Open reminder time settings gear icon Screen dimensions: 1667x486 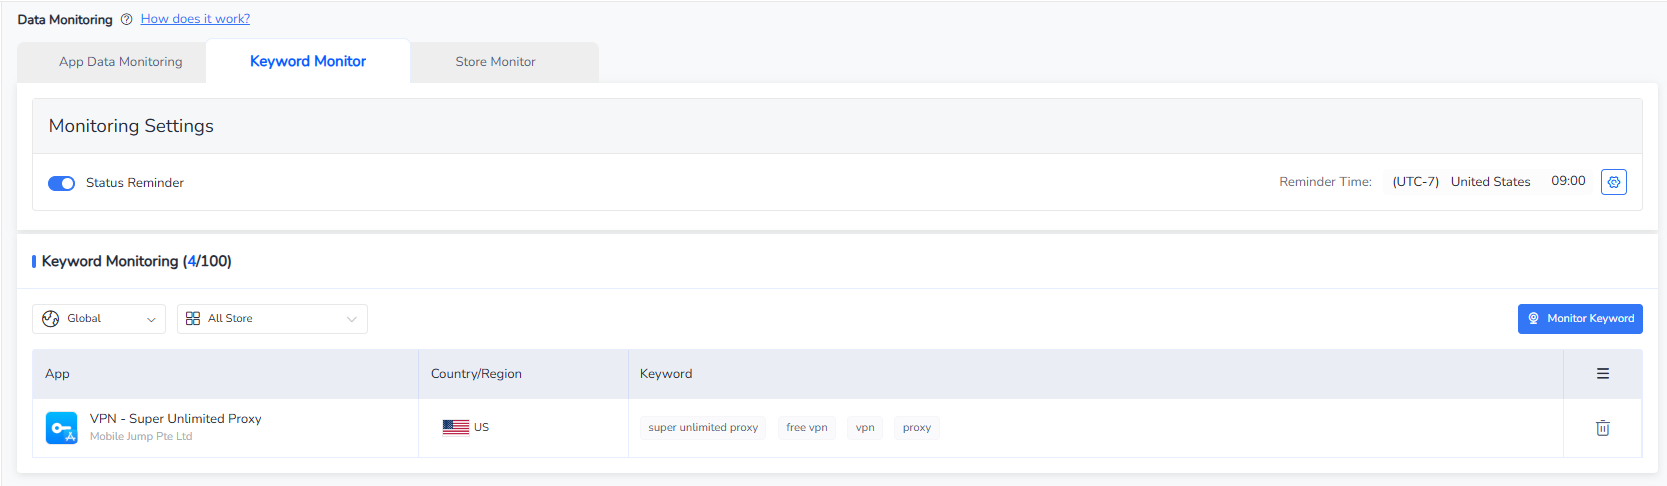pyautogui.click(x=1613, y=182)
